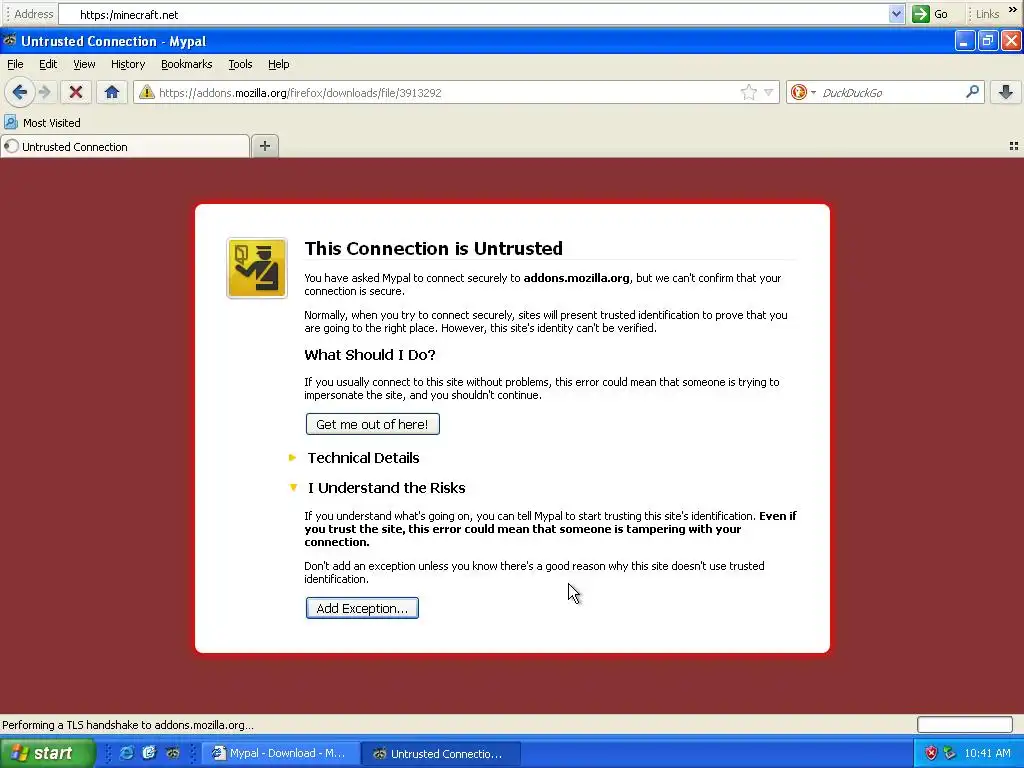This screenshot has height=768, width=1024.
Task: Click the Links toolbar label
Action: (x=987, y=14)
